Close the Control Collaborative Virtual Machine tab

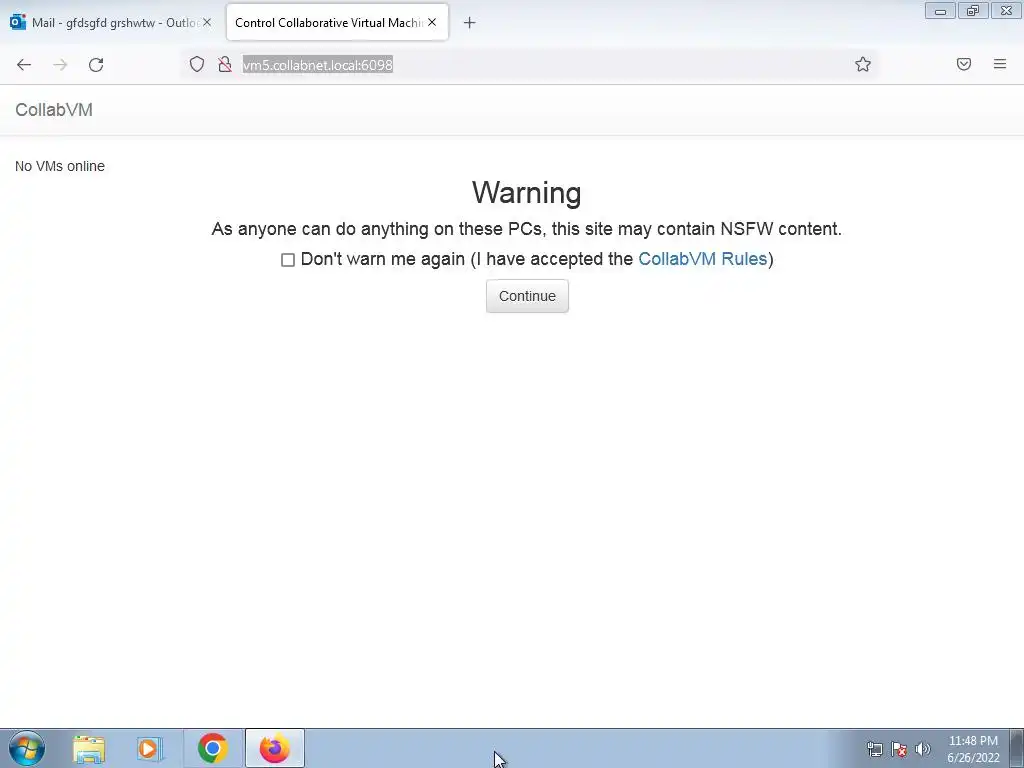tap(432, 22)
